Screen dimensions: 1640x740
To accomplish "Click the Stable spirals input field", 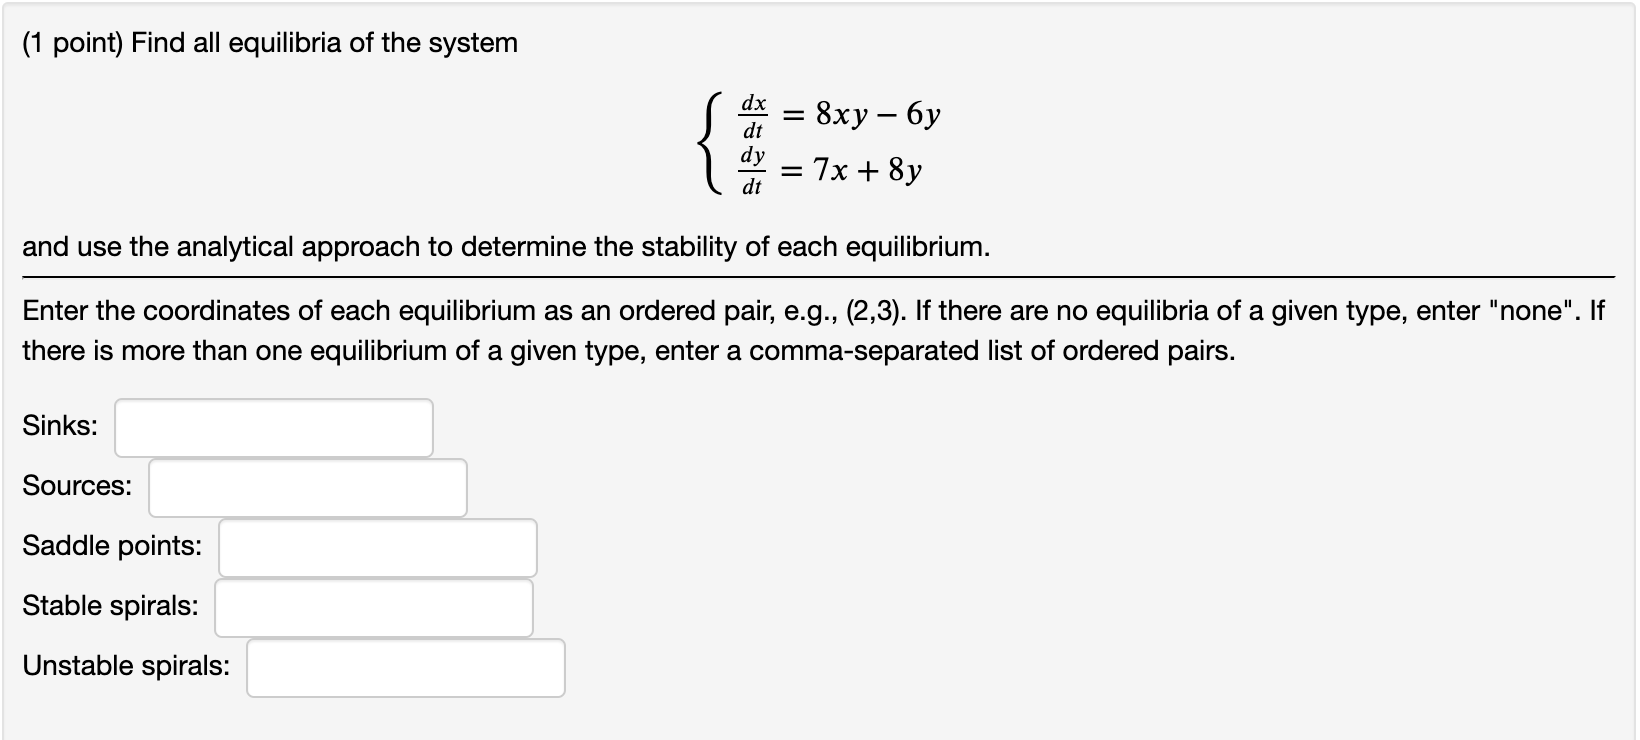I will [372, 607].
